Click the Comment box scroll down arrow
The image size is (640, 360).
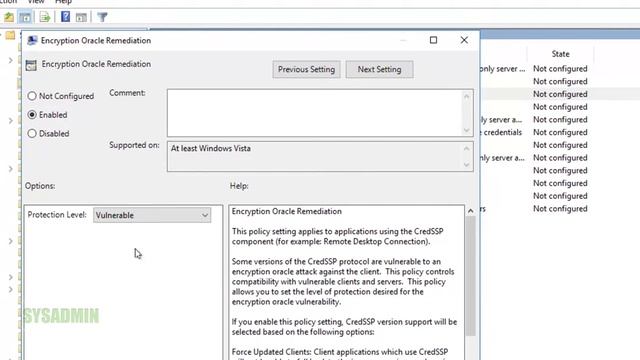(x=467, y=130)
